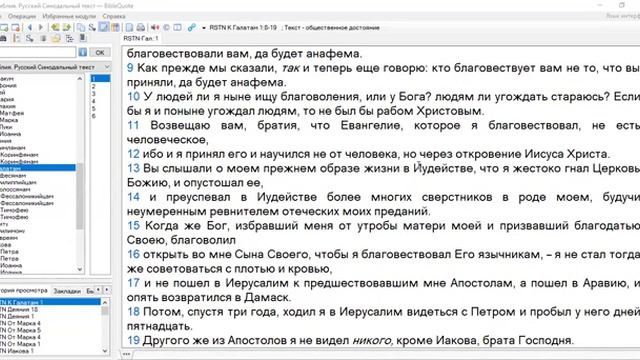Click the magnifier icon in second toolbar row
The height and width of the screenshot is (360, 640).
tap(29, 38)
